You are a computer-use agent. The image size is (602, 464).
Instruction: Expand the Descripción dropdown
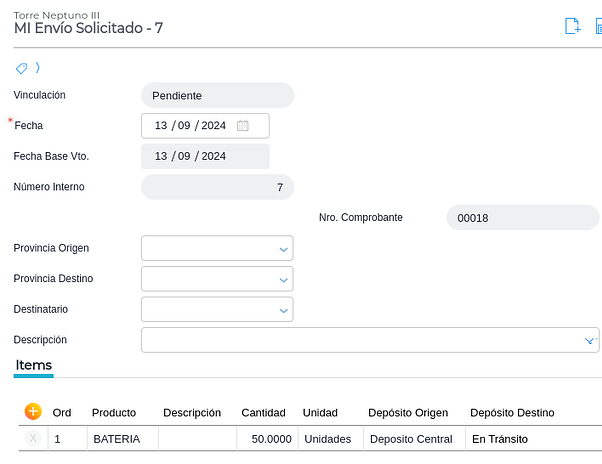pyautogui.click(x=589, y=341)
